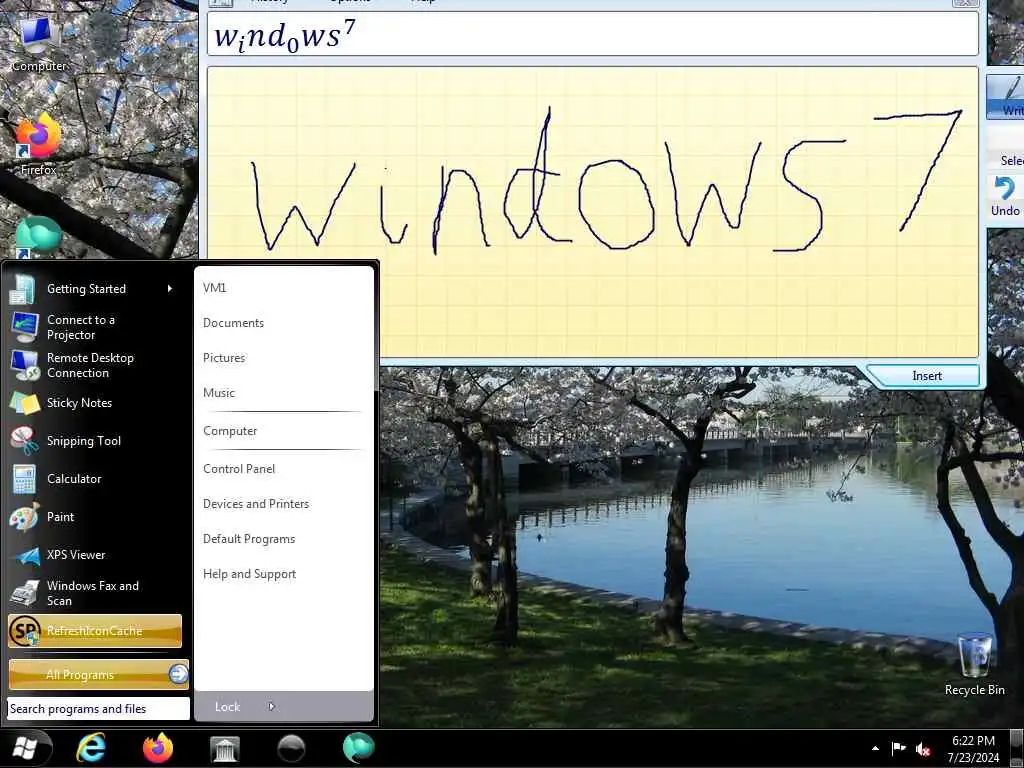
Task: Click the Search programs and files box
Action: click(x=99, y=709)
